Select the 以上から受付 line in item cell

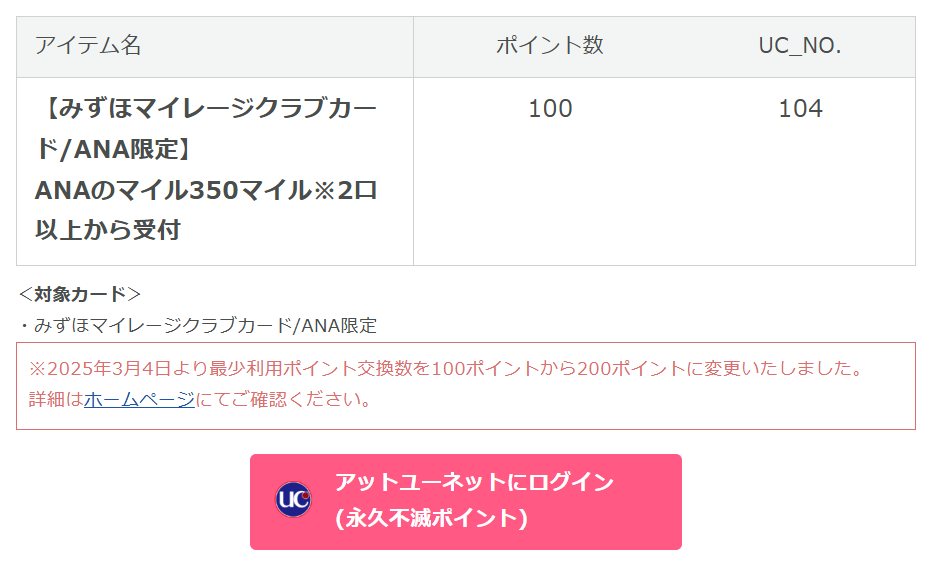point(108,230)
